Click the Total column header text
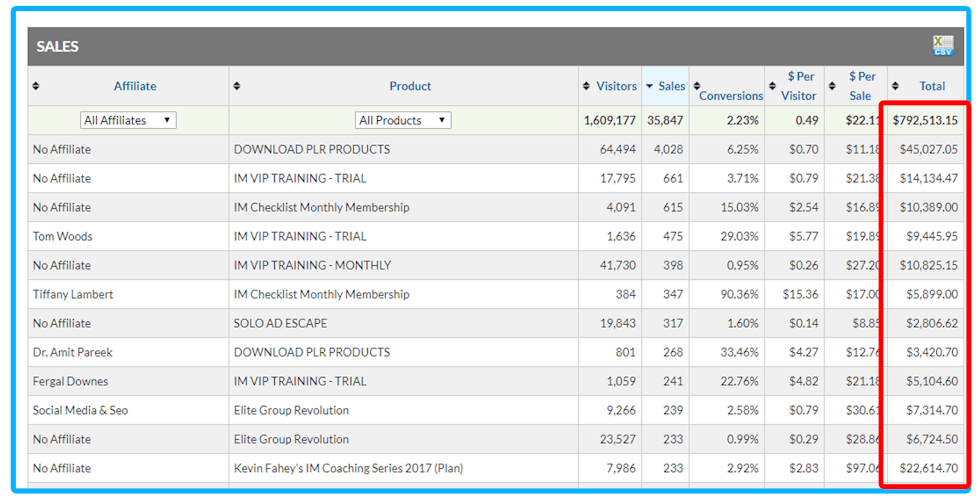Image resolution: width=980 pixels, height=500 pixels. (x=932, y=86)
